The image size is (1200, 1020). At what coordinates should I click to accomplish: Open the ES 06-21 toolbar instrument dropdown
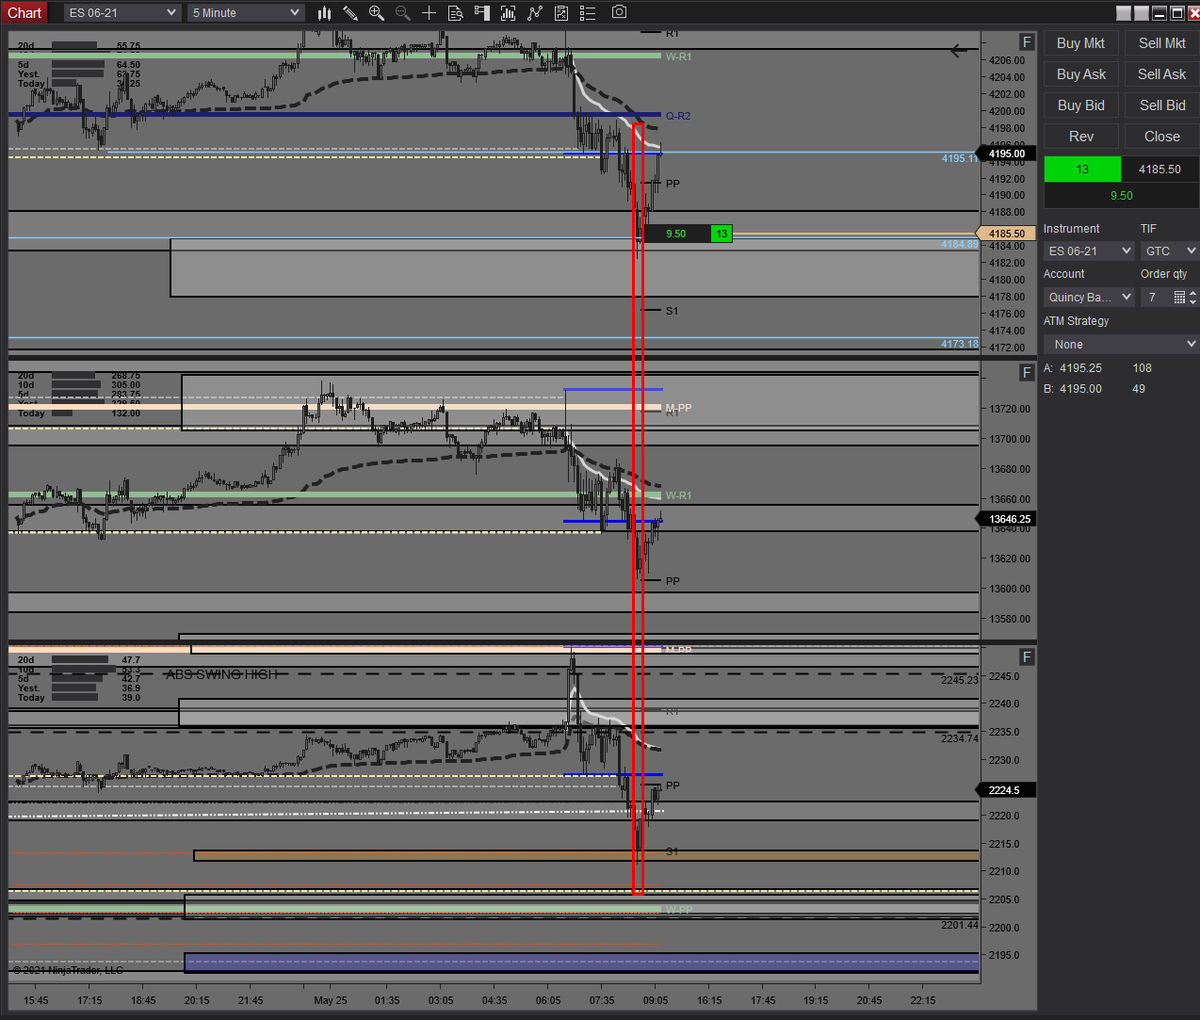click(122, 13)
